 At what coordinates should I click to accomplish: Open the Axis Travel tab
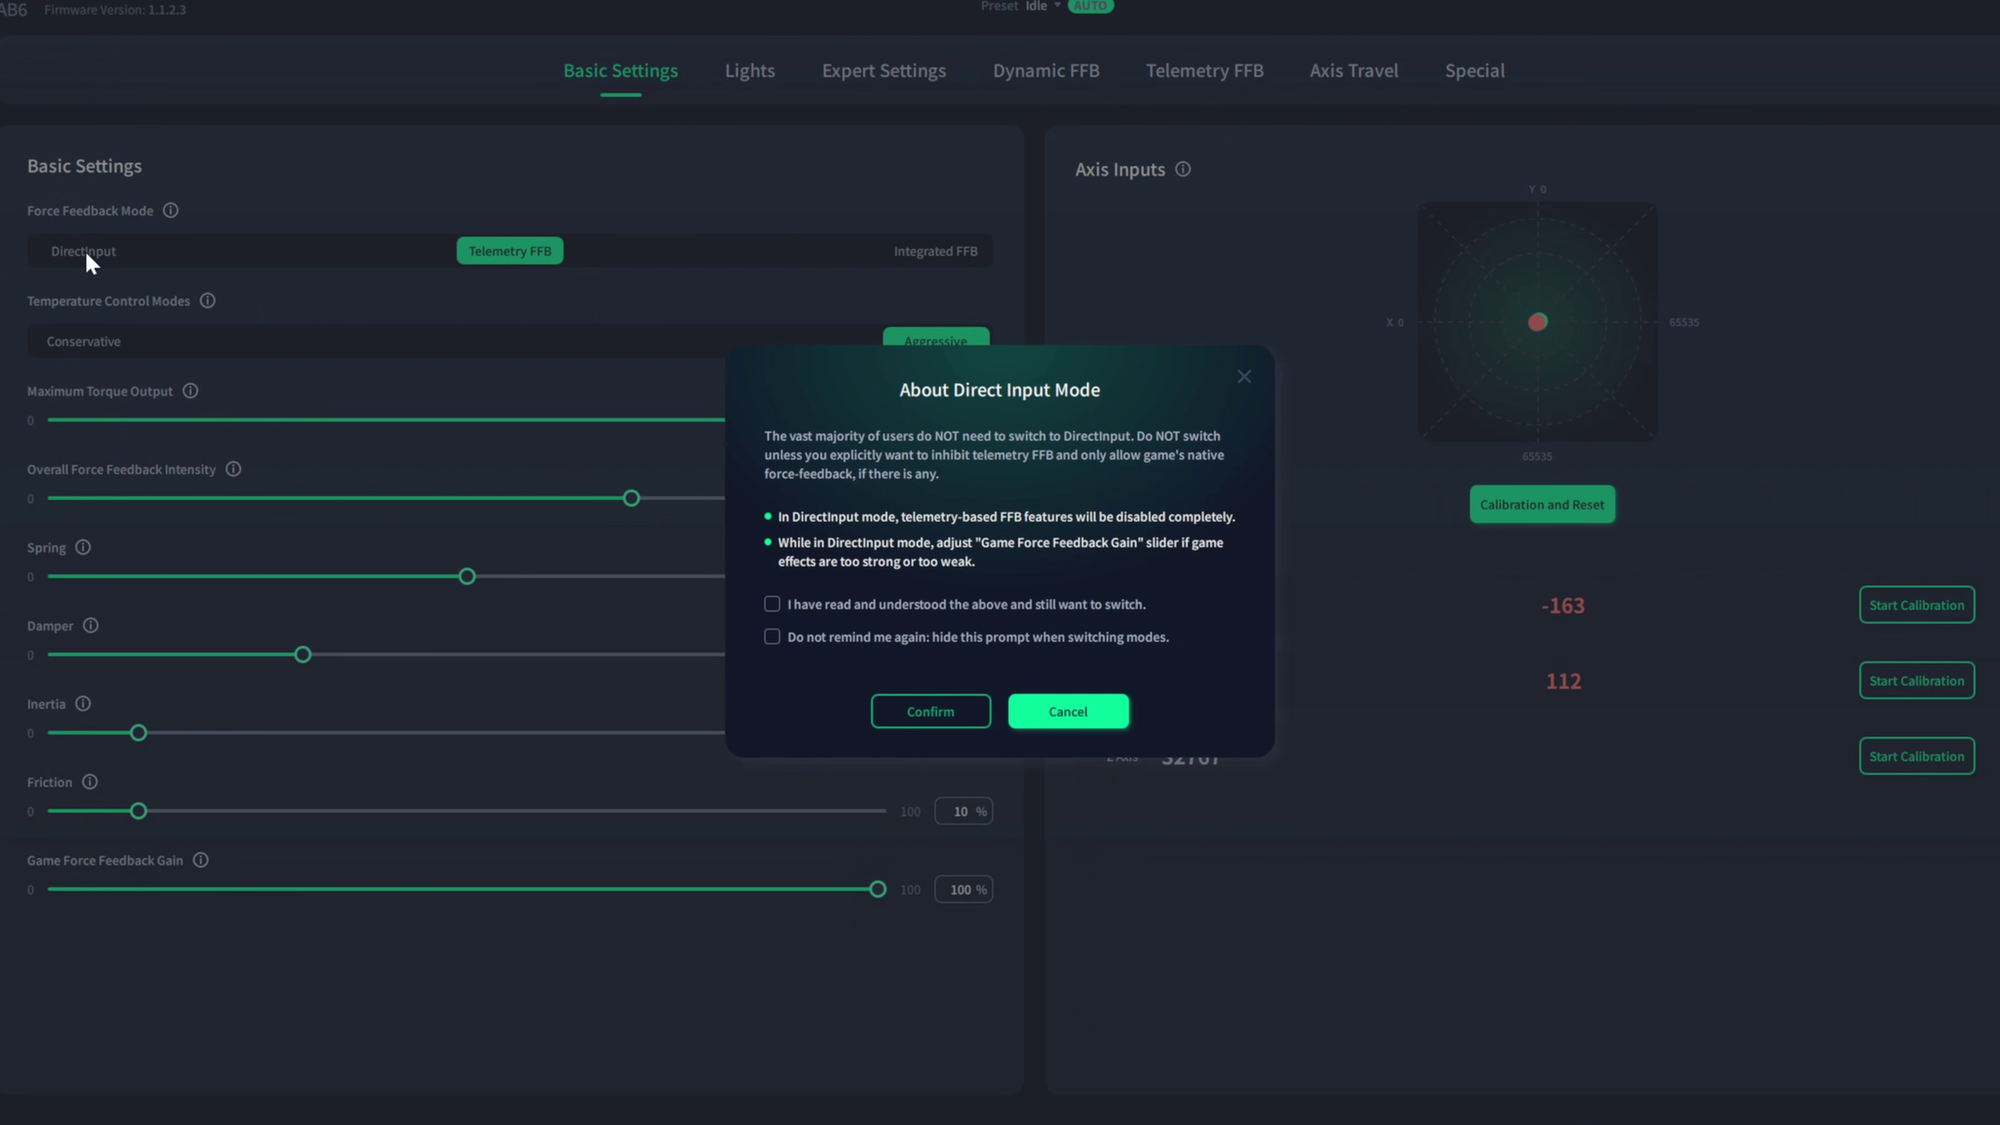tap(1353, 71)
